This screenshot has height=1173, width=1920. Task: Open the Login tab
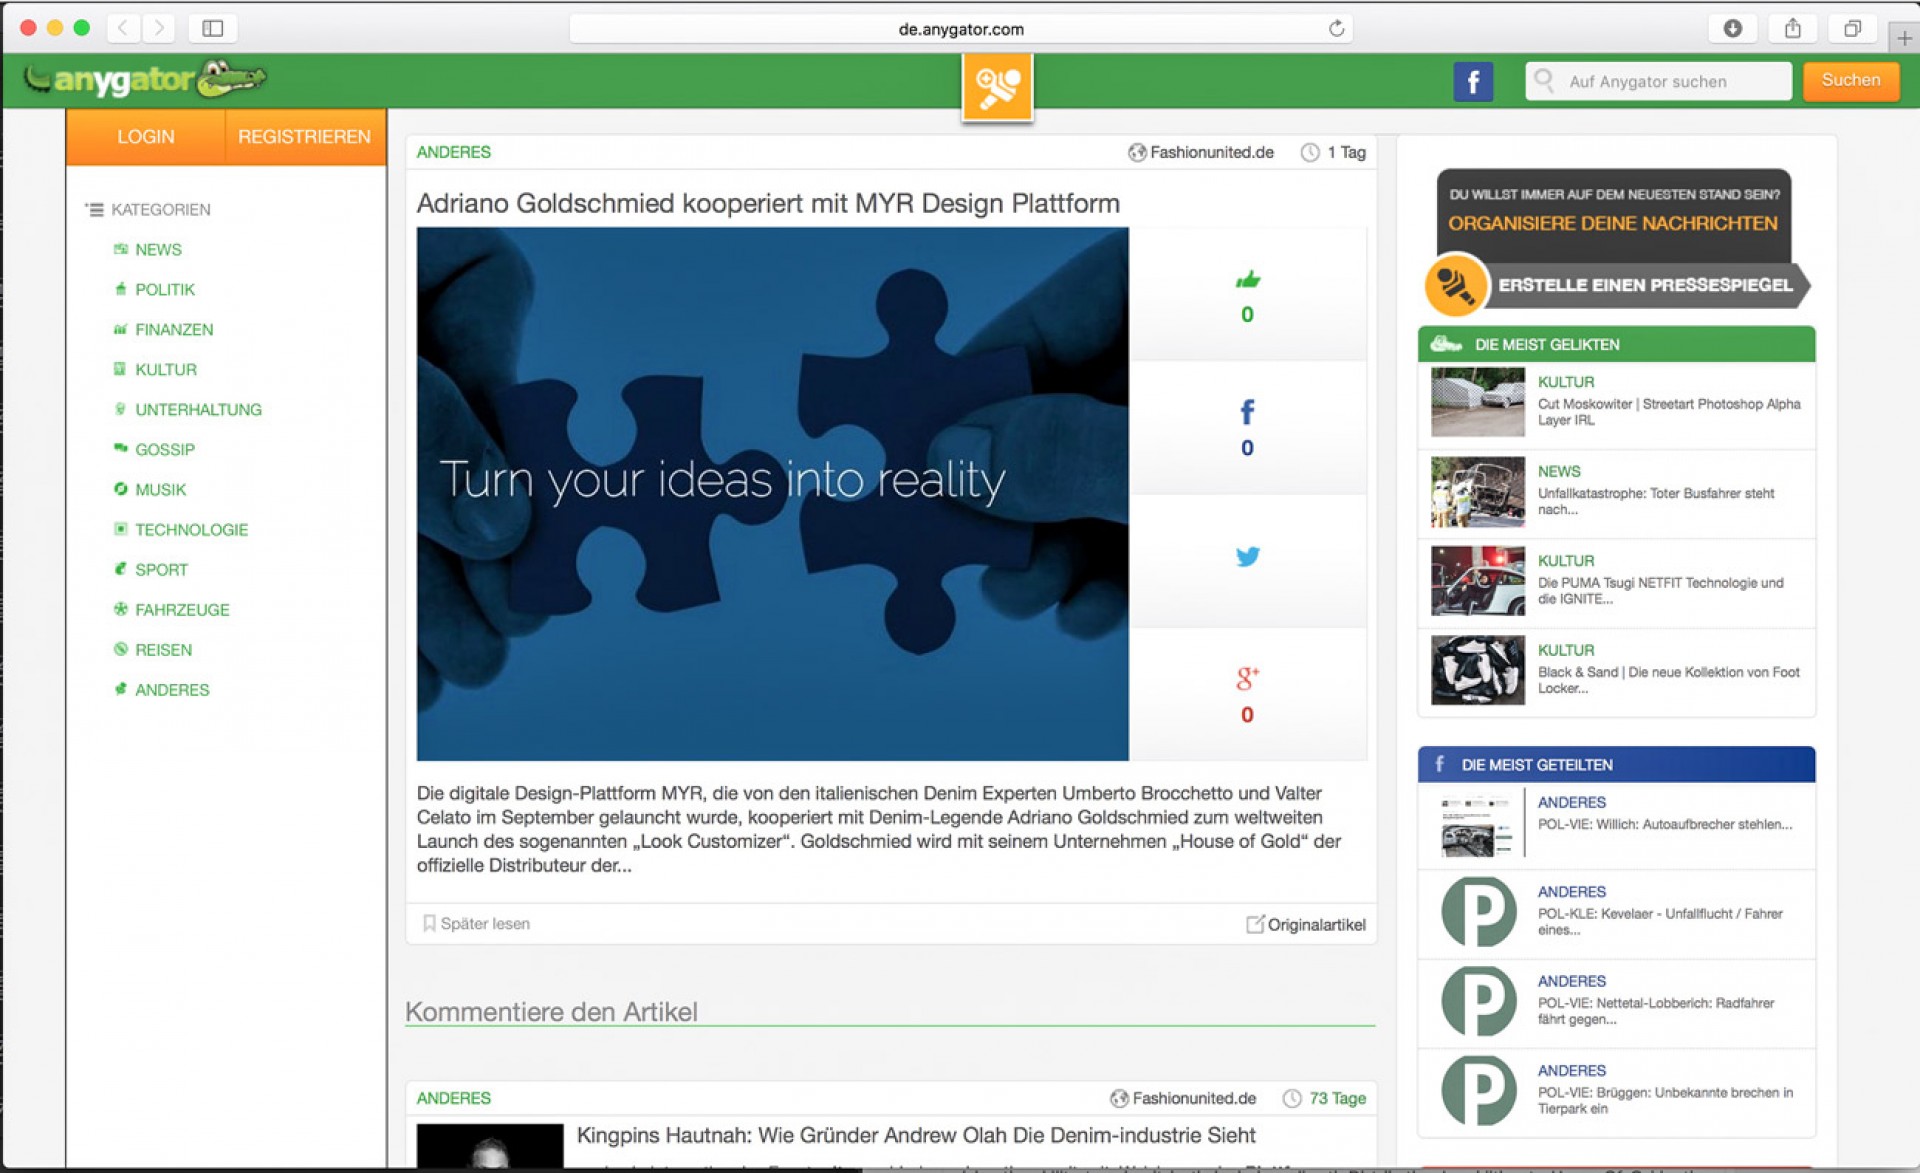point(145,136)
